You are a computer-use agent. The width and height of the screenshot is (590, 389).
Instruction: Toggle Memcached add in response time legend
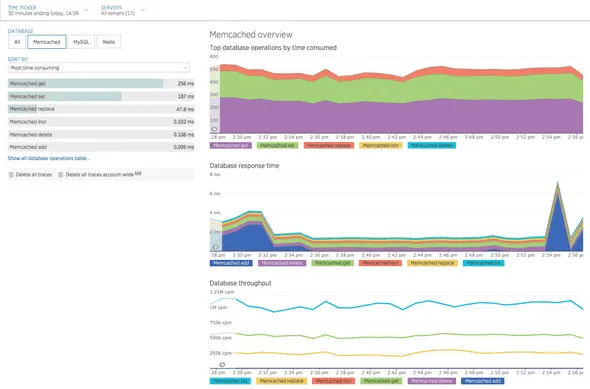pos(231,263)
